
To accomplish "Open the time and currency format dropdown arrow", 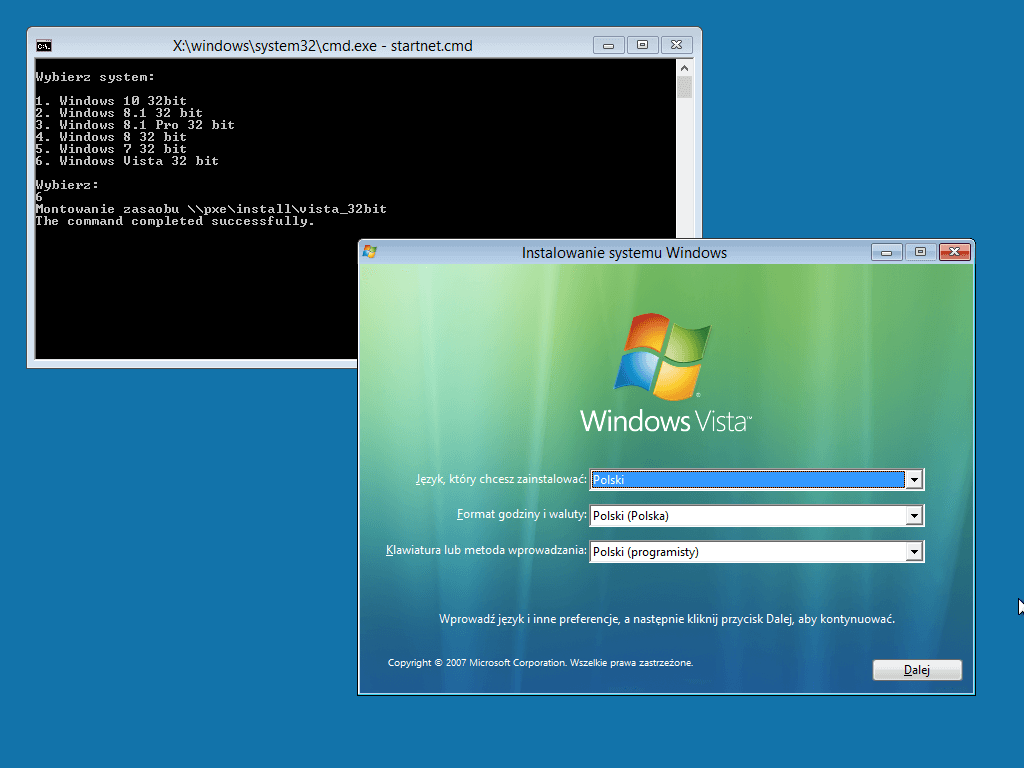I will (914, 516).
